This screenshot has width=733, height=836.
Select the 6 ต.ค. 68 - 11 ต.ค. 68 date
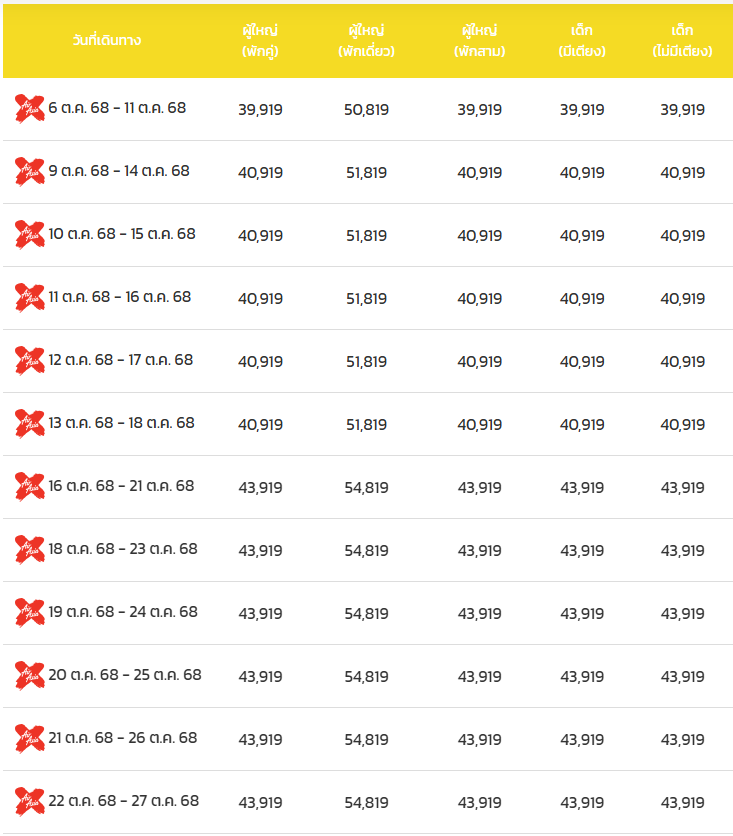pyautogui.click(x=117, y=108)
